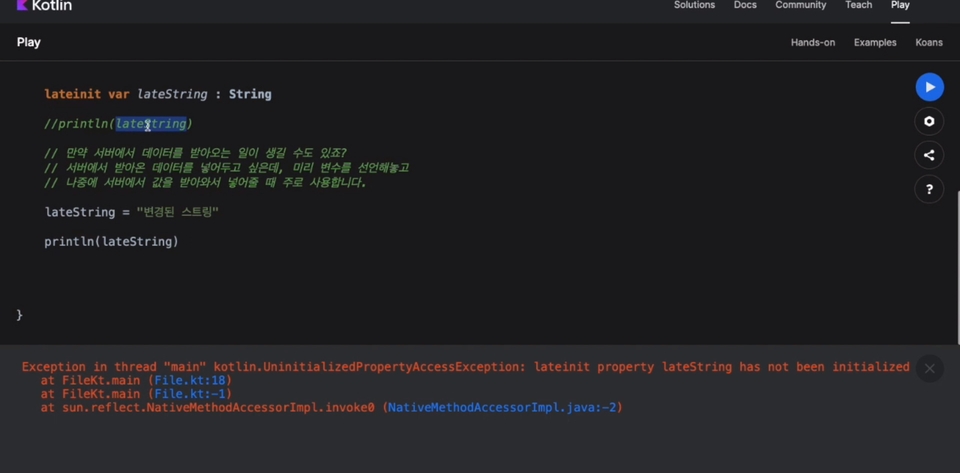960x473 pixels.
Task: Open the Koans link
Action: coord(929,42)
